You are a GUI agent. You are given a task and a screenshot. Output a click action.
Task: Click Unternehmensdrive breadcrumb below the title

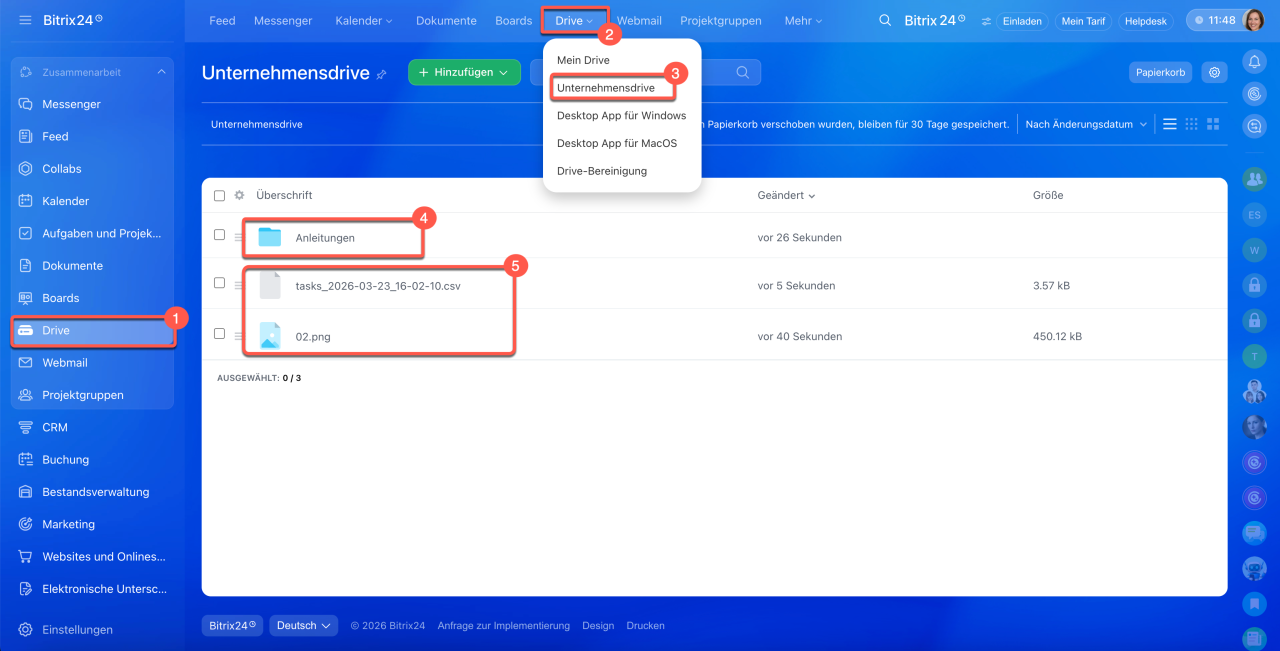pos(257,125)
